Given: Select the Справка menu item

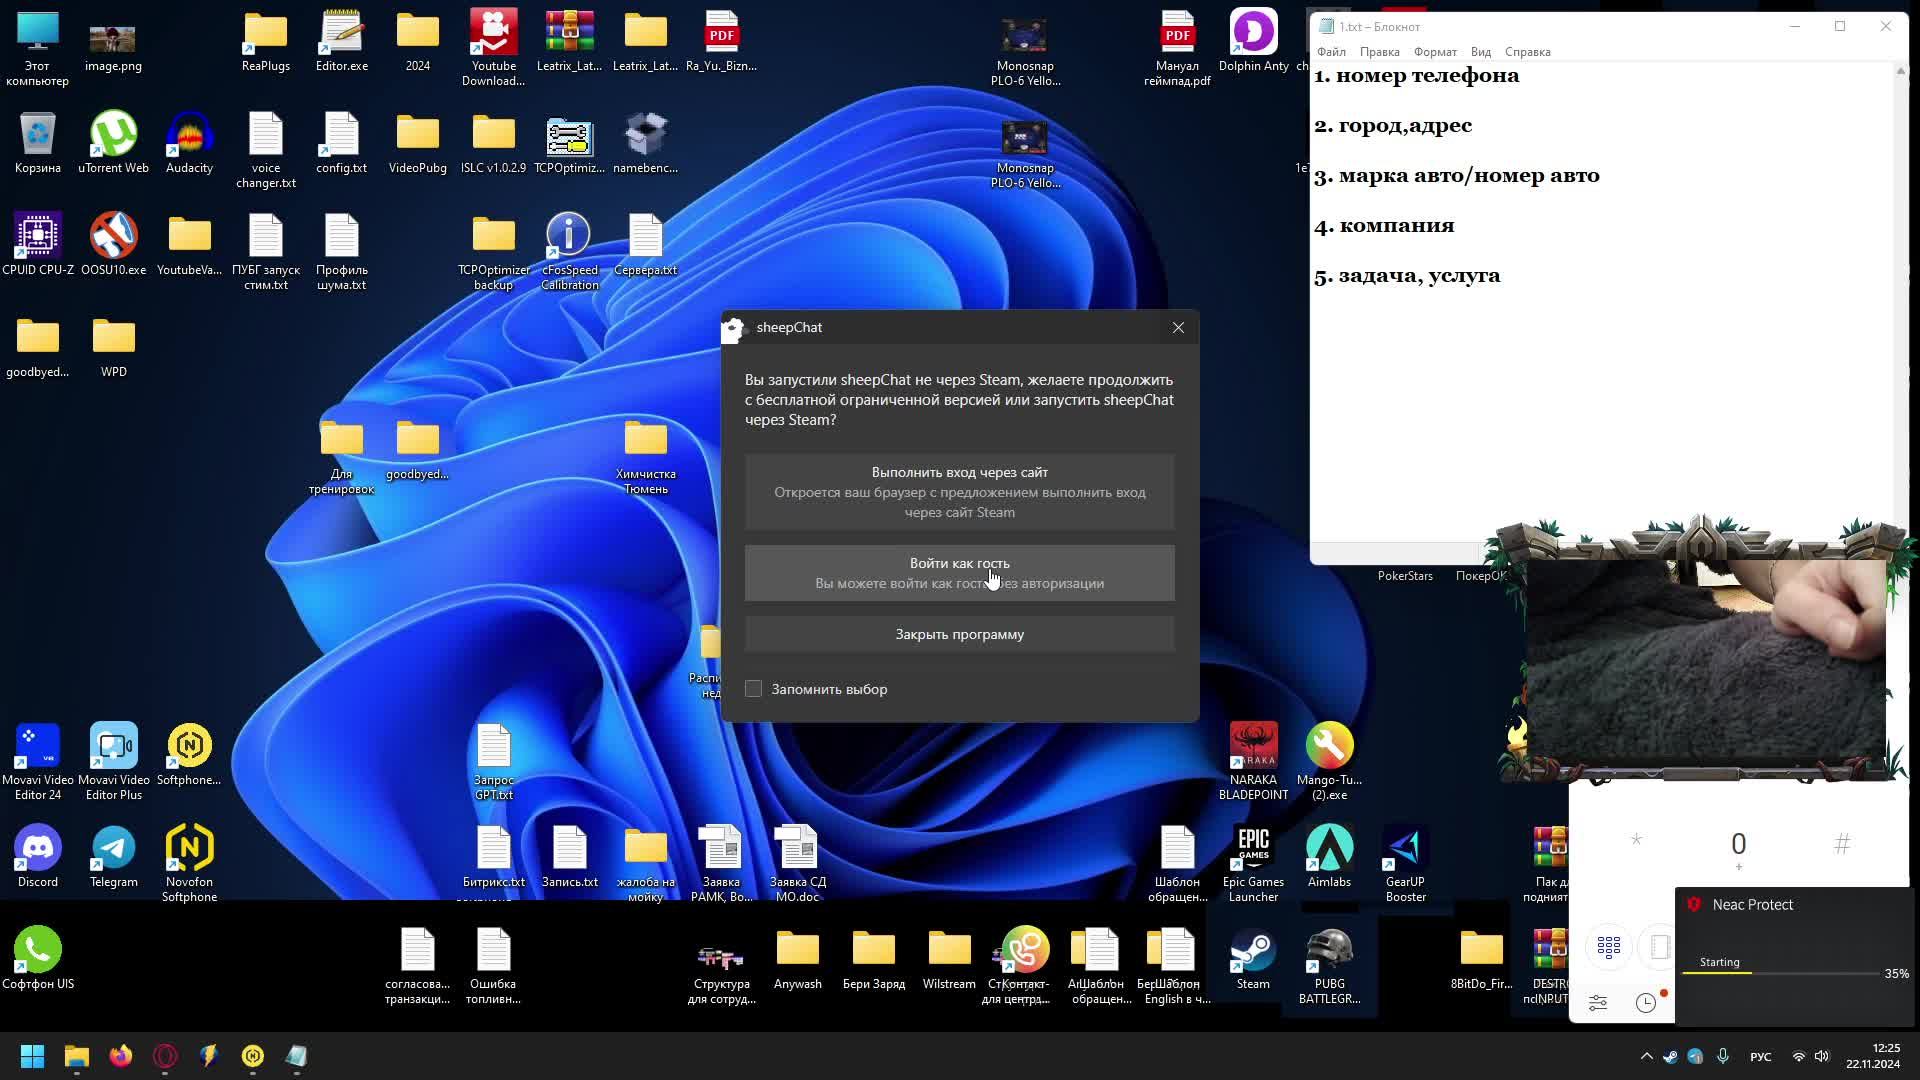Looking at the screenshot, I should (x=1527, y=51).
